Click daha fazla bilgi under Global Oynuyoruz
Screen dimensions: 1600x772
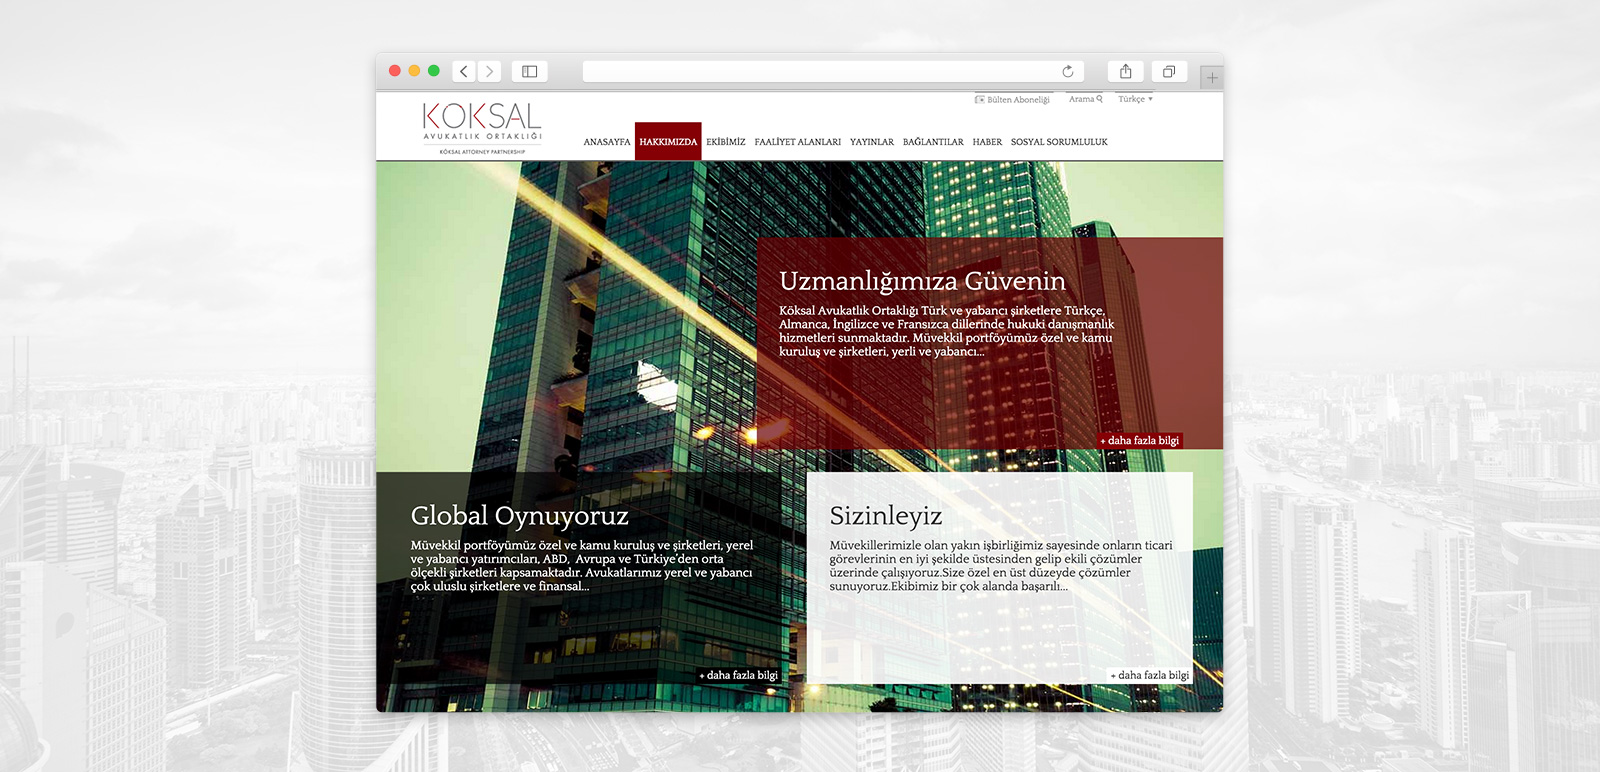tap(738, 675)
